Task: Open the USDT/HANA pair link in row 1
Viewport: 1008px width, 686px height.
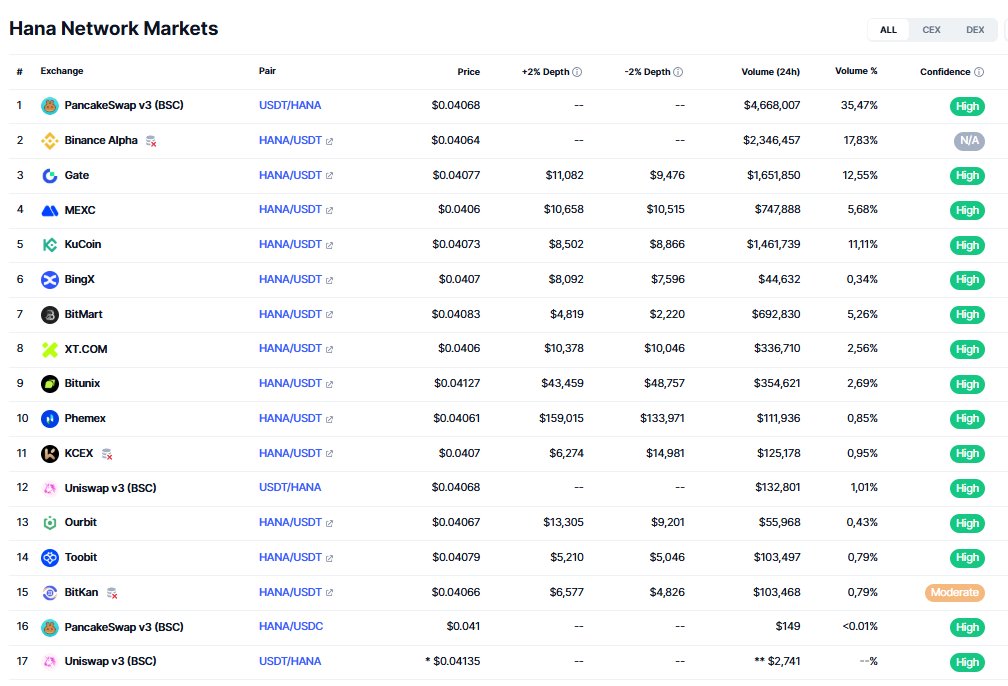Action: tap(290, 105)
